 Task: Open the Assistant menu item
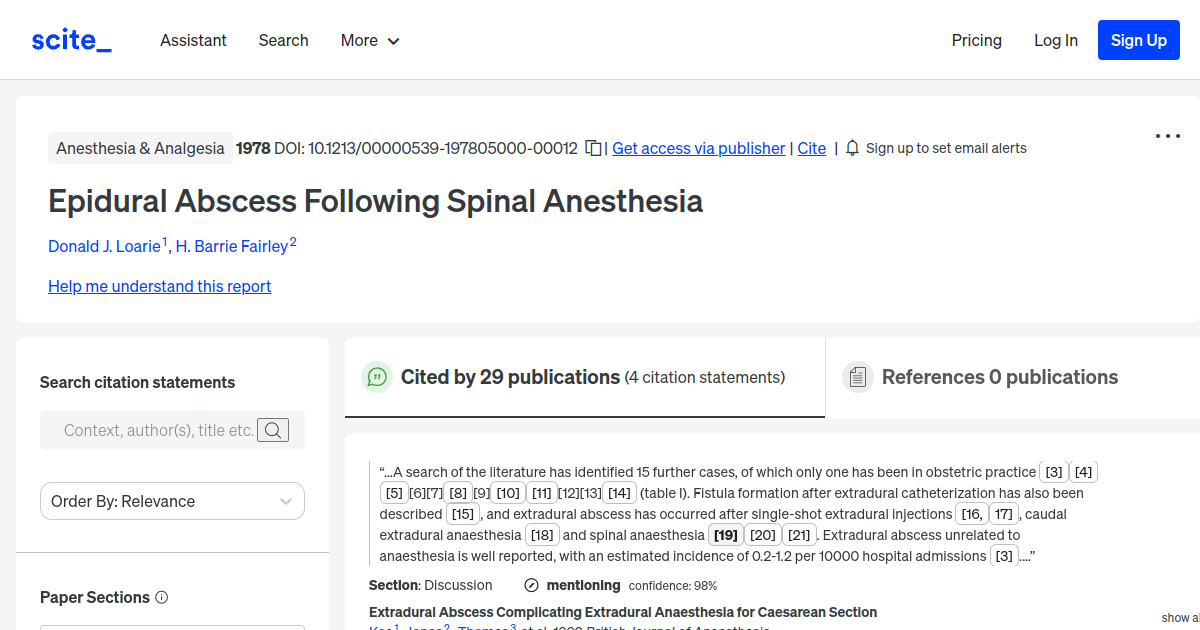[193, 40]
